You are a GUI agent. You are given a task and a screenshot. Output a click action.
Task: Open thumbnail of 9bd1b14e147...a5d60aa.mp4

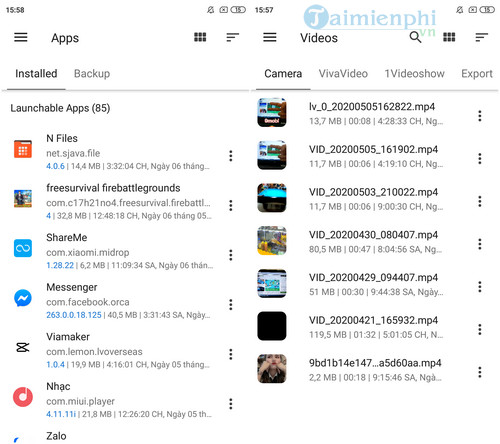tap(272, 369)
